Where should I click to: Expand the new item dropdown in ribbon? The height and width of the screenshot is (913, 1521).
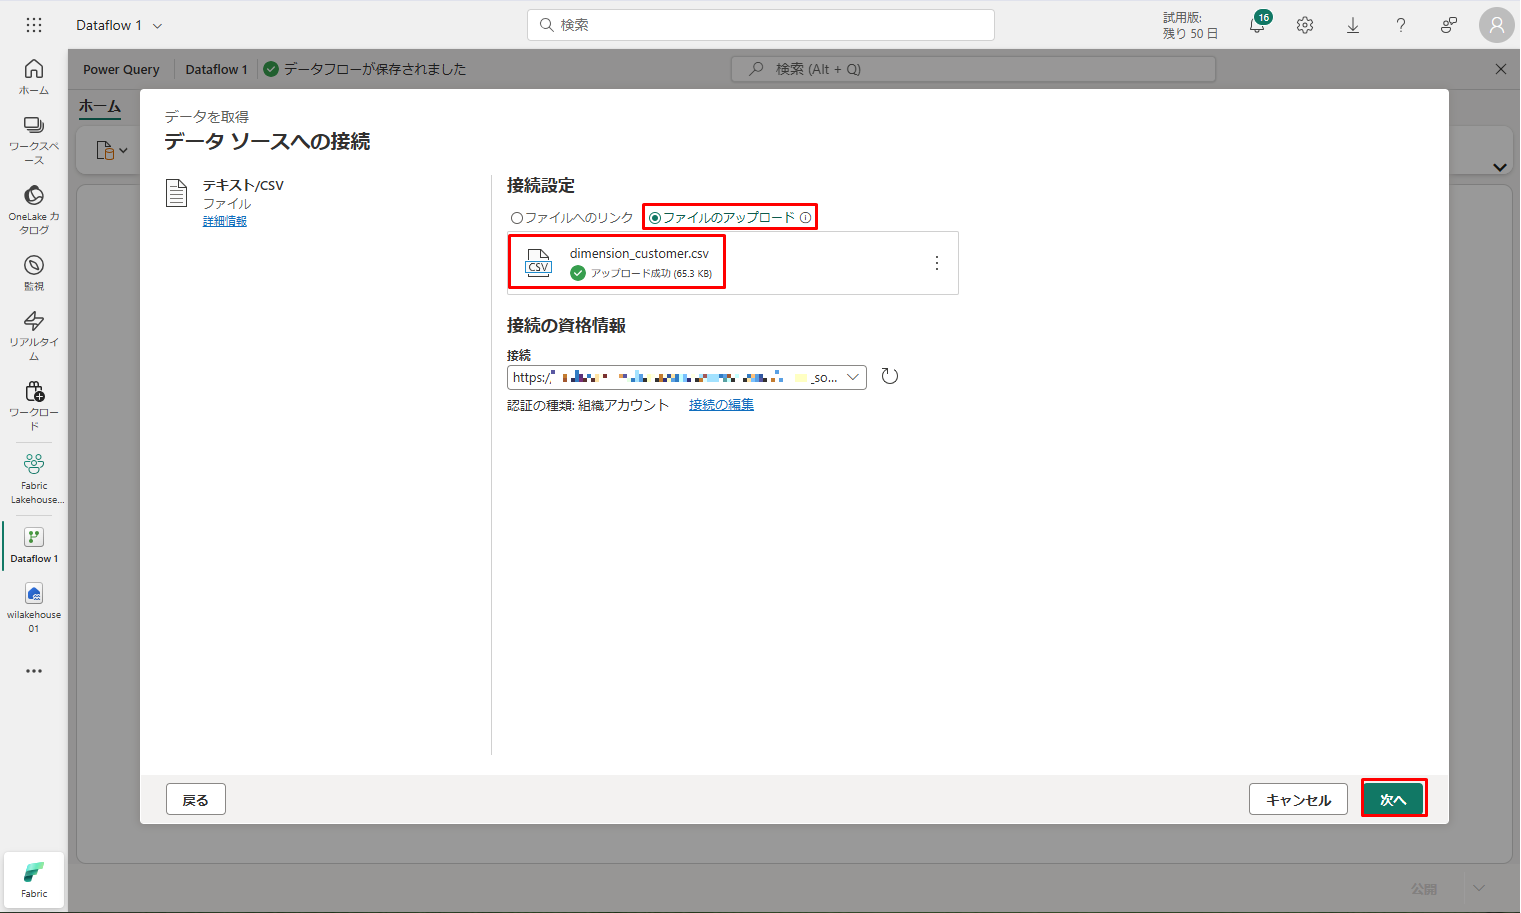(113, 150)
